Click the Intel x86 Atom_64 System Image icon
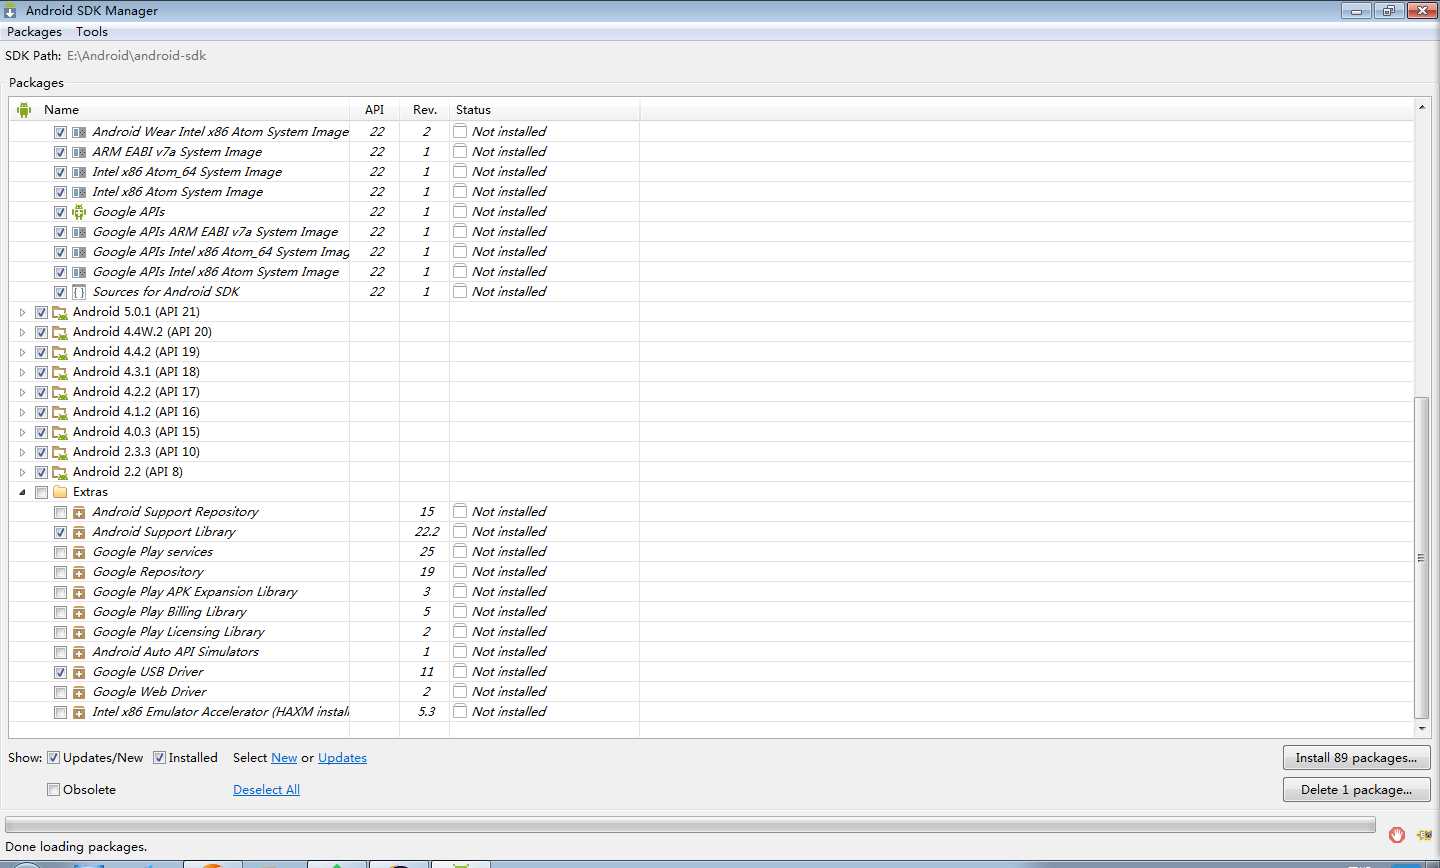Screen dimensions: 1440x868 (x=79, y=172)
